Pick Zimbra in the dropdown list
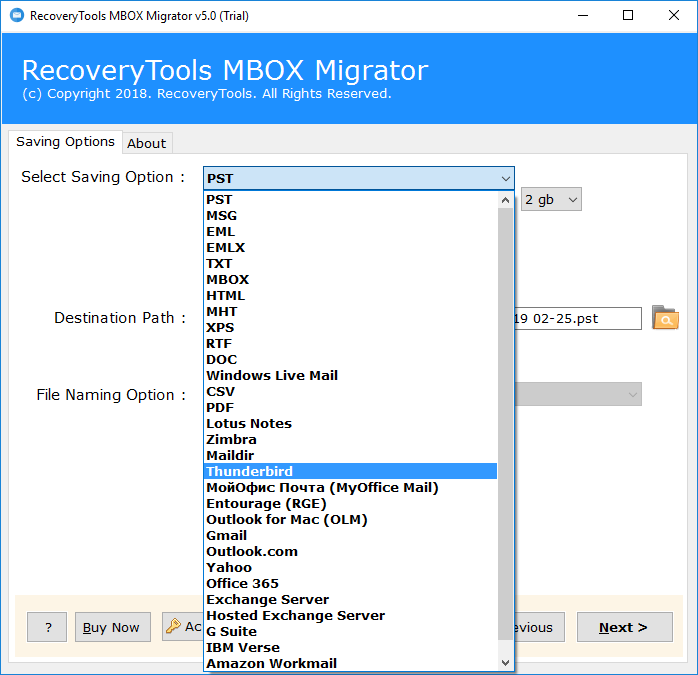 [x=351, y=439]
